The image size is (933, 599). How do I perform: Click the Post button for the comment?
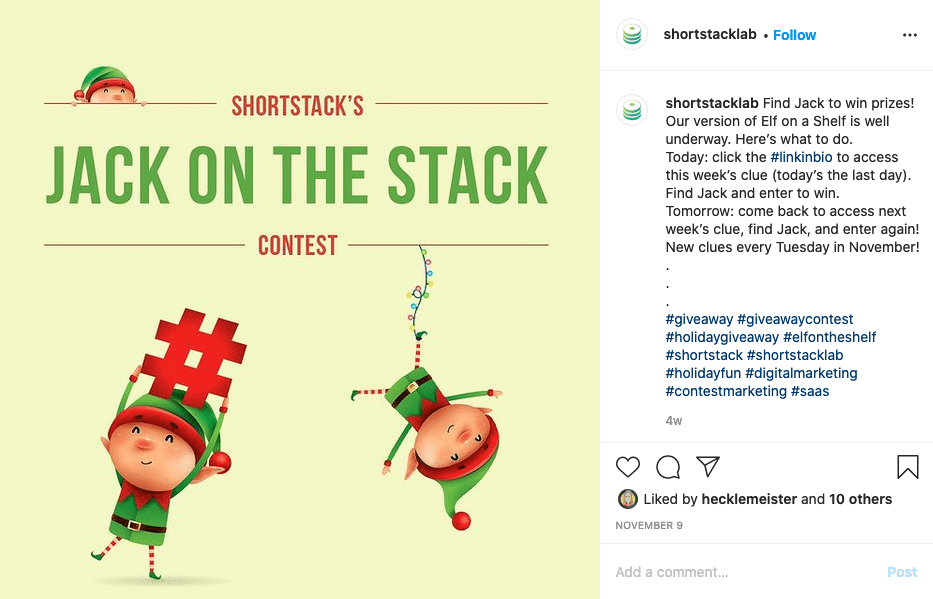tap(901, 571)
